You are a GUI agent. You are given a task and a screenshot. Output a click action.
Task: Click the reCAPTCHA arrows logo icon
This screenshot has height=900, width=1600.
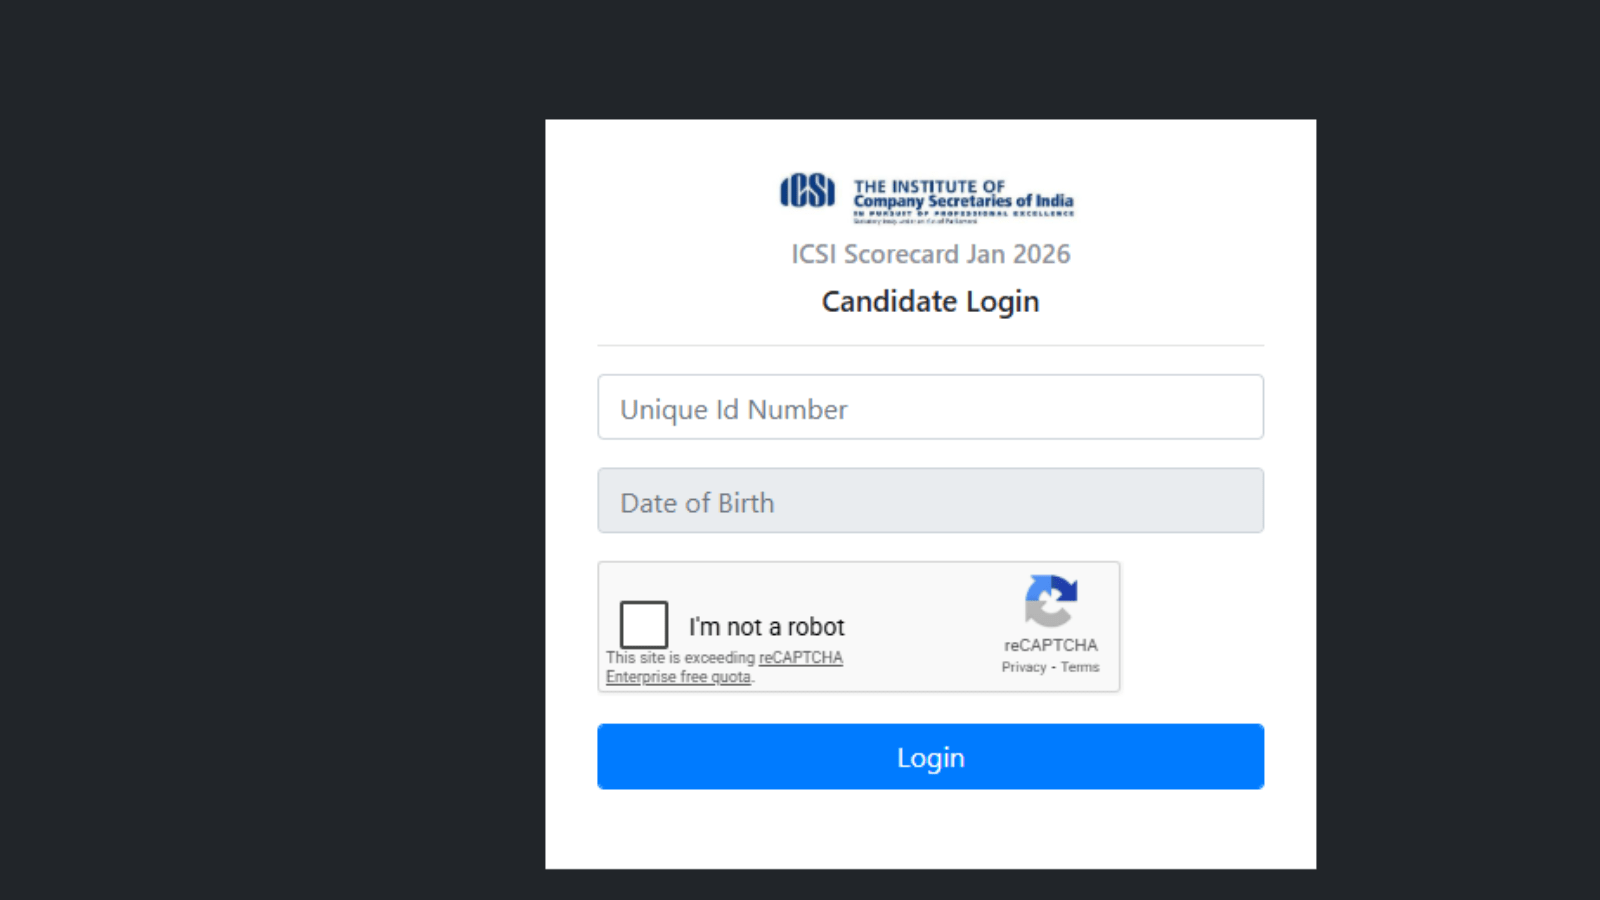click(x=1050, y=600)
